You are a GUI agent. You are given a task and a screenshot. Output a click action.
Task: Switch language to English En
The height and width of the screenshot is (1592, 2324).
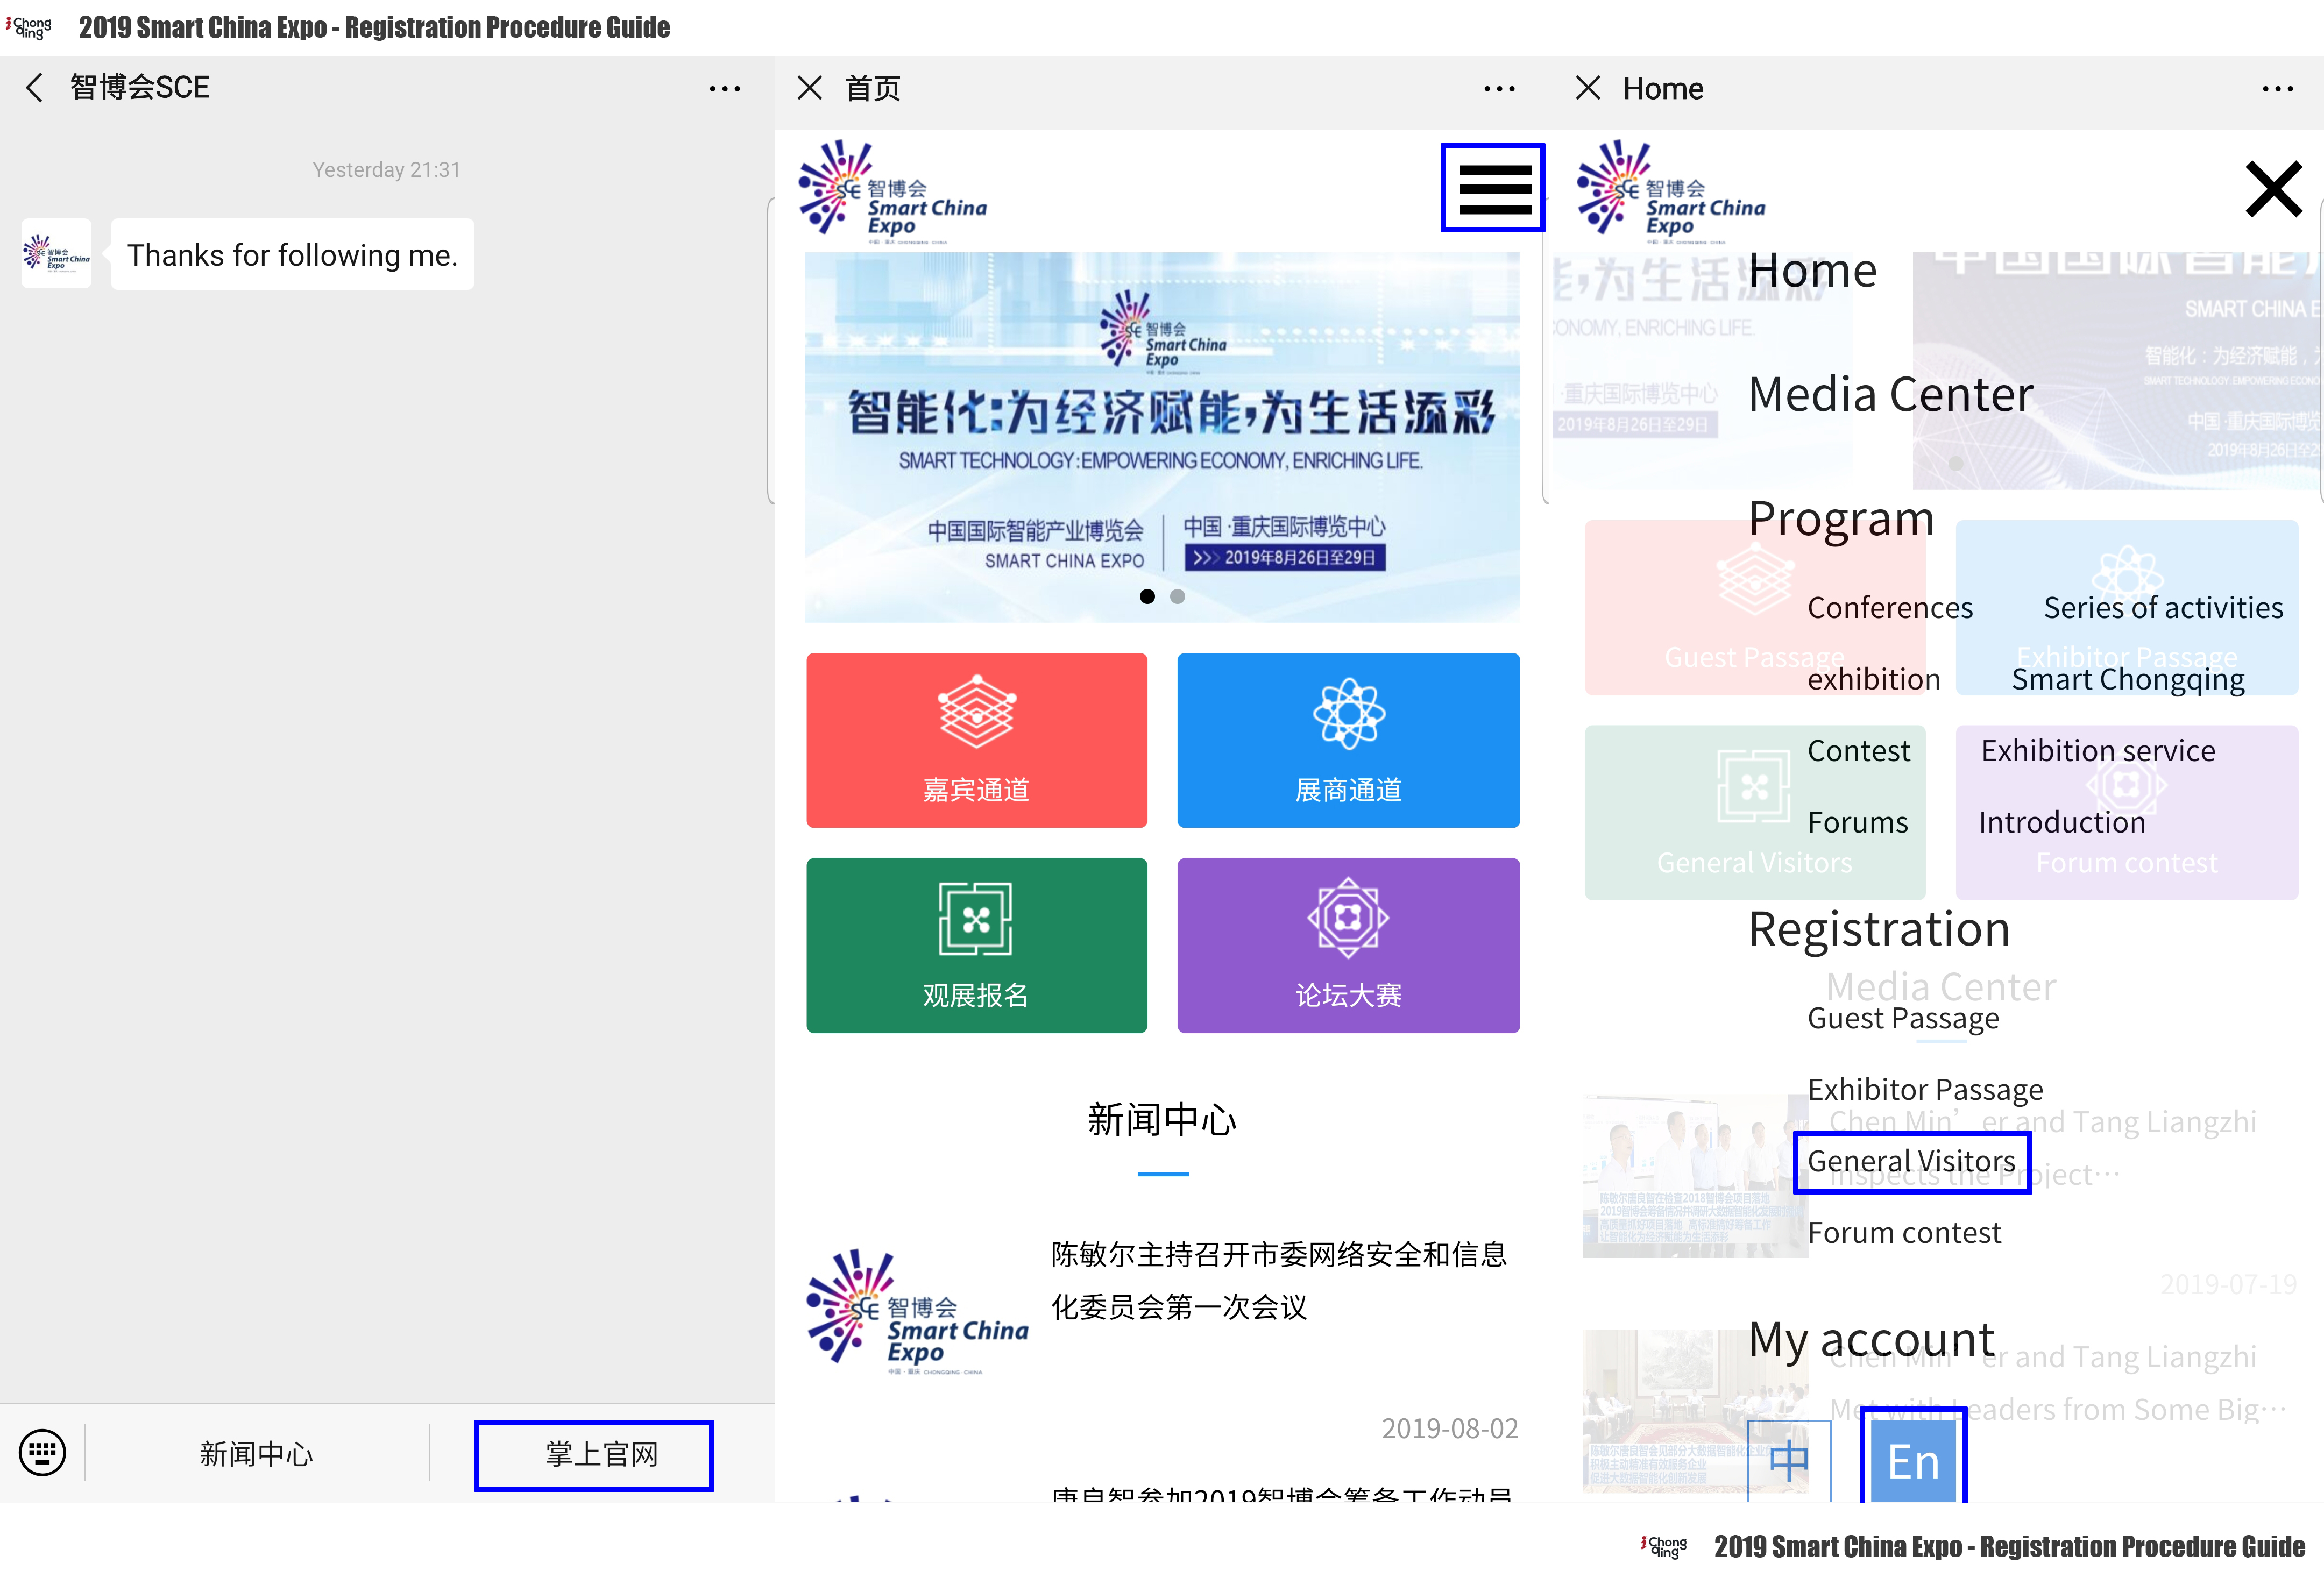pyautogui.click(x=1912, y=1461)
